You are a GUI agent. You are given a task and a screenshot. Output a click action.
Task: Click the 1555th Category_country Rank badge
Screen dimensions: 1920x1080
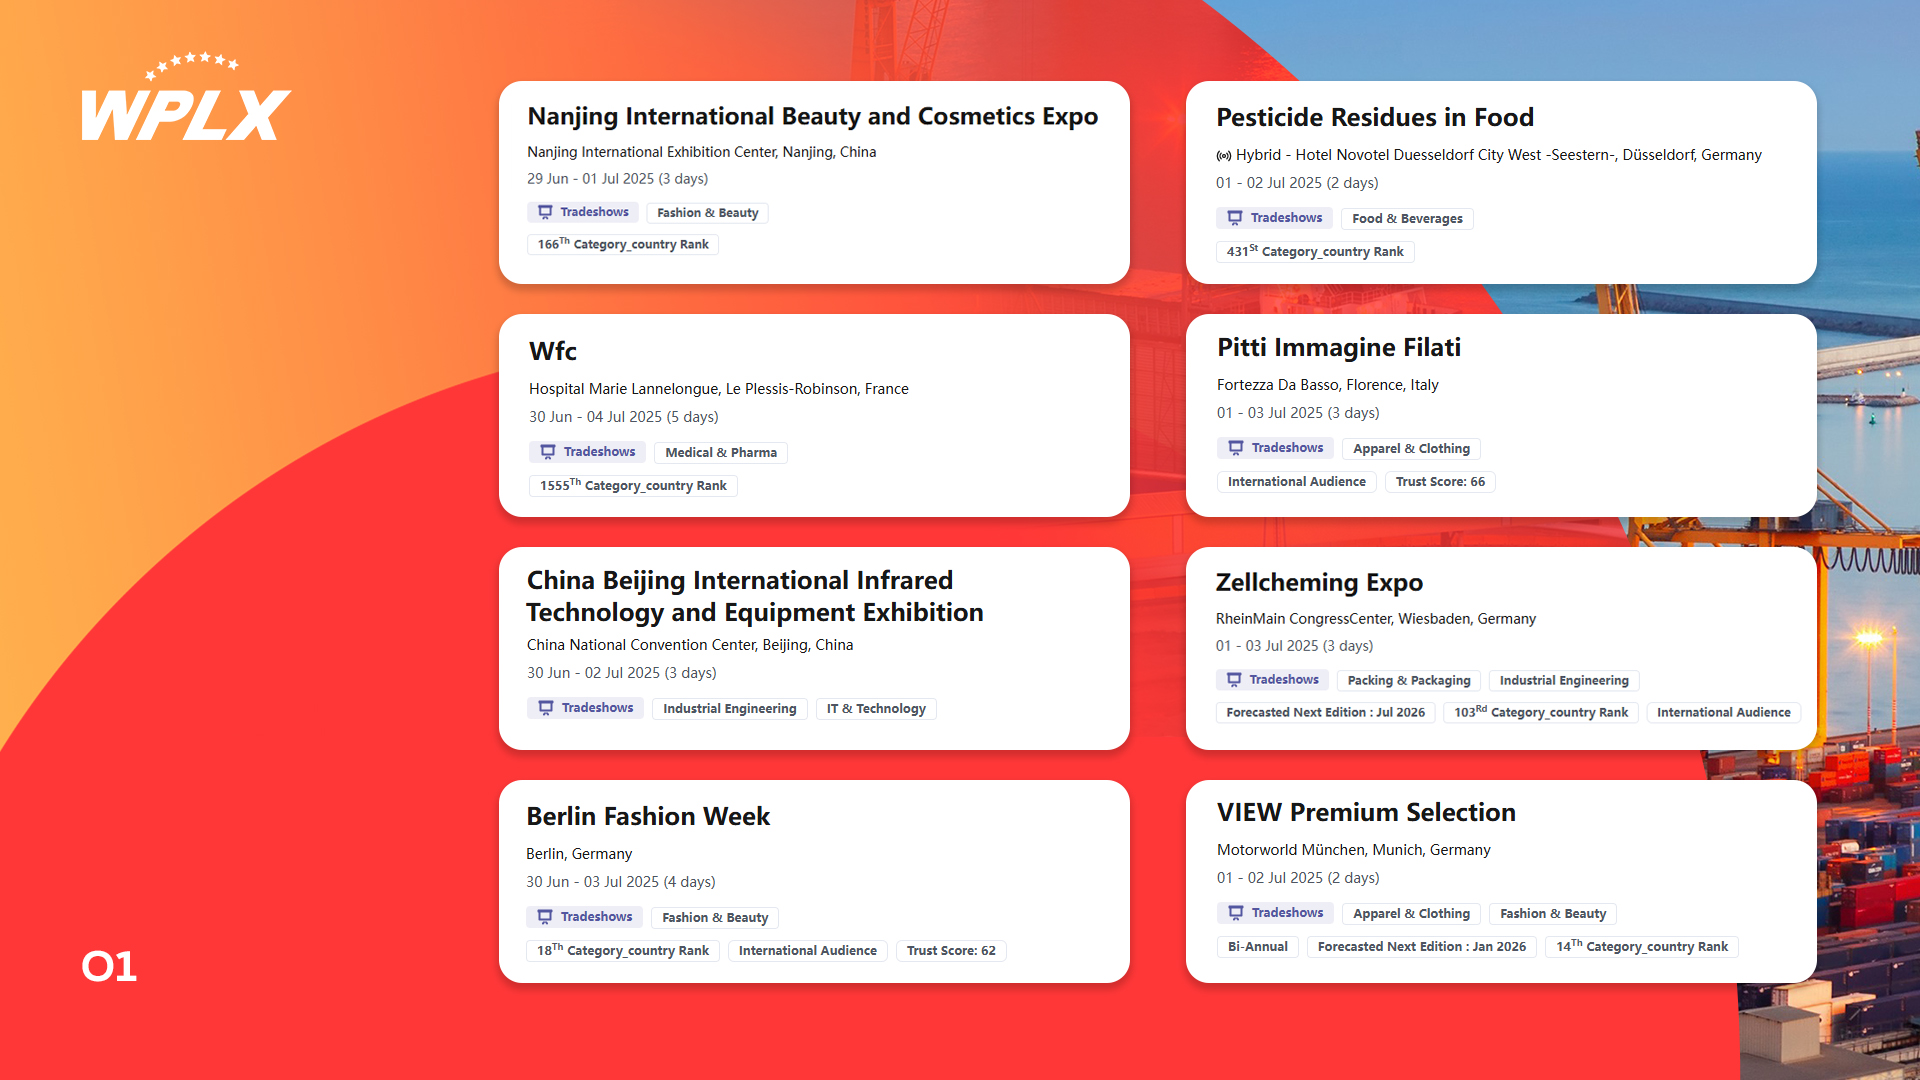click(x=633, y=486)
